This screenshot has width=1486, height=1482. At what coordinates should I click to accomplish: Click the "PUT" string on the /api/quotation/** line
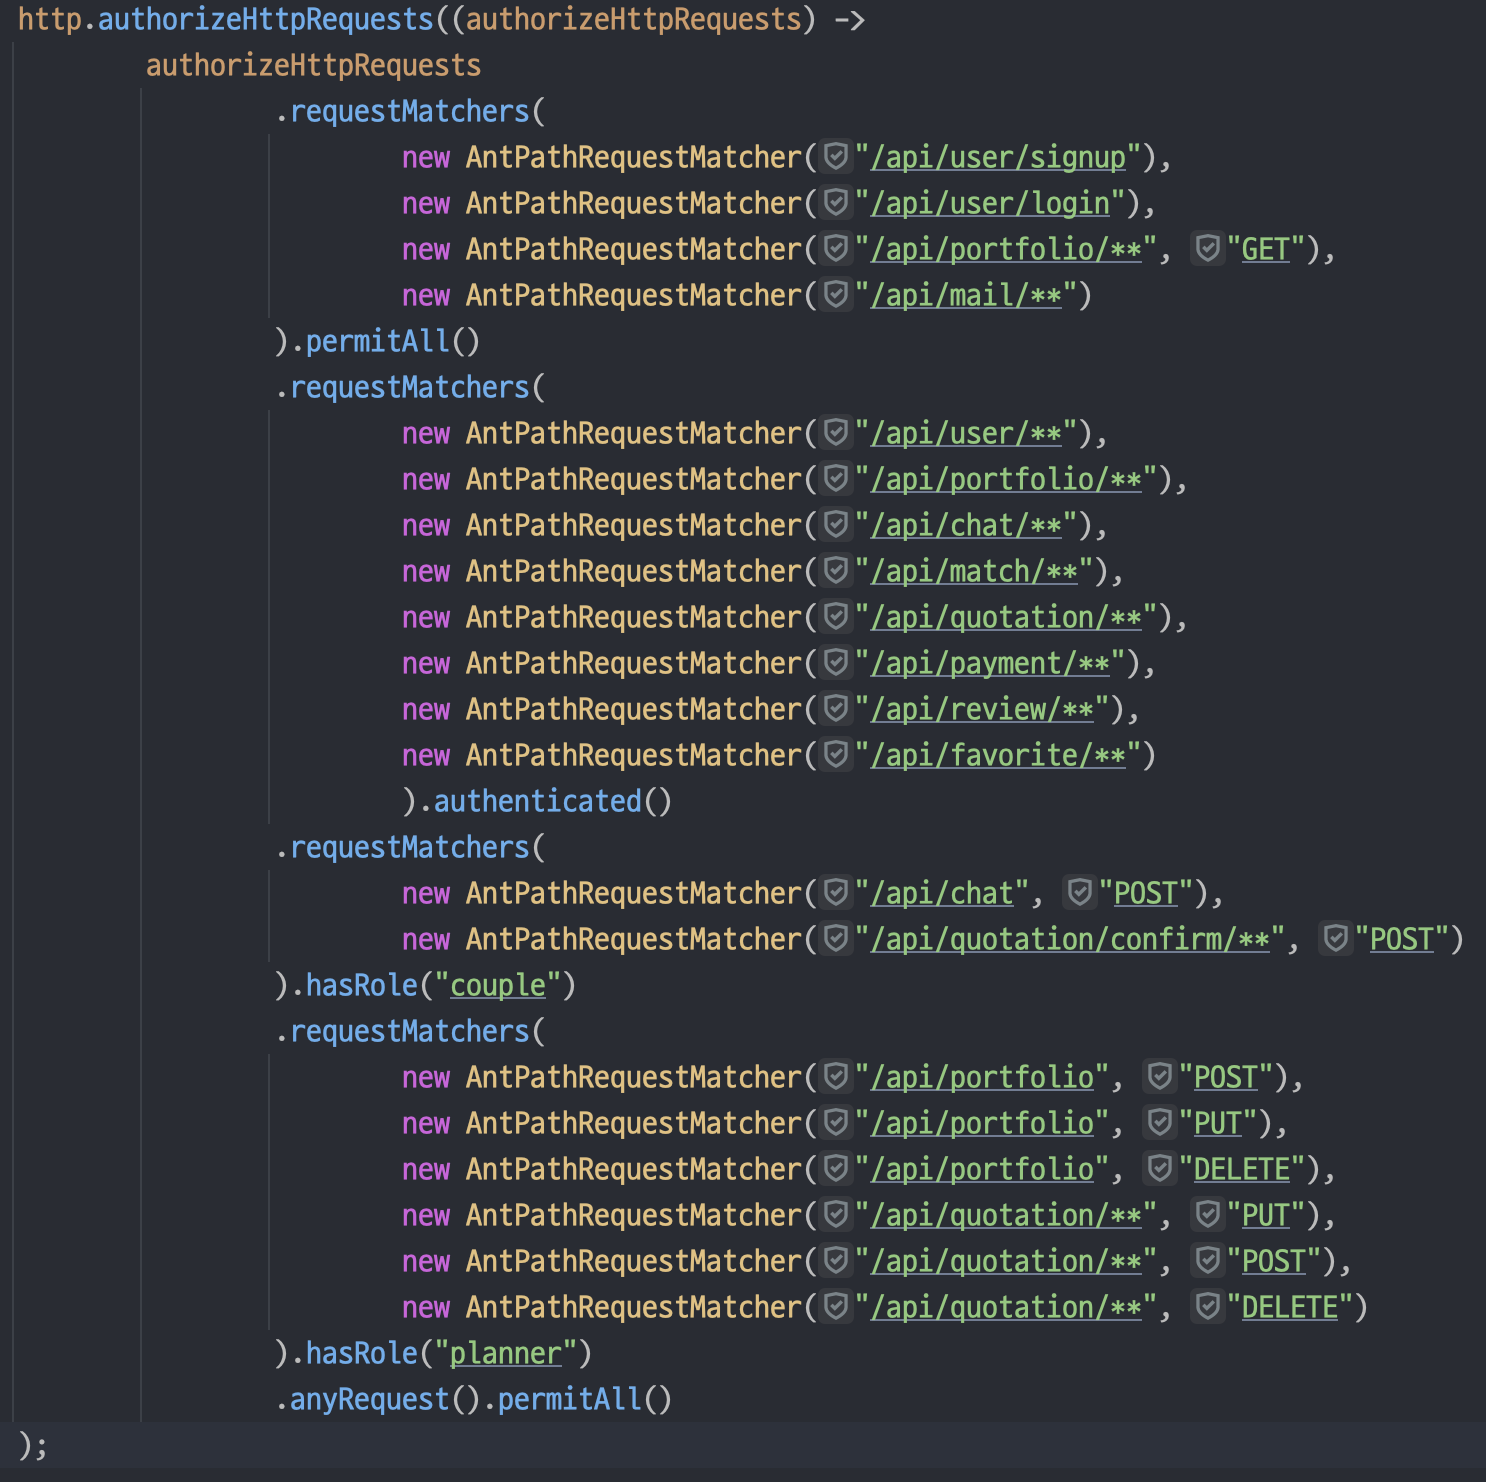tap(1265, 1215)
